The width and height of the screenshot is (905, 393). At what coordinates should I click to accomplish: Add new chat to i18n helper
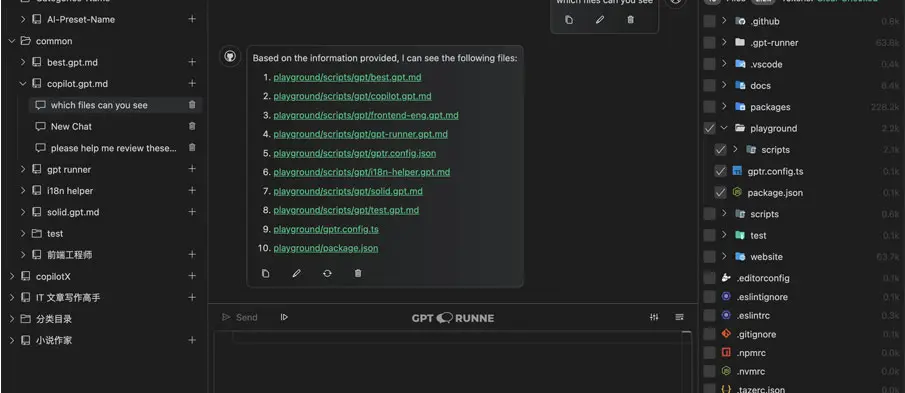point(192,190)
